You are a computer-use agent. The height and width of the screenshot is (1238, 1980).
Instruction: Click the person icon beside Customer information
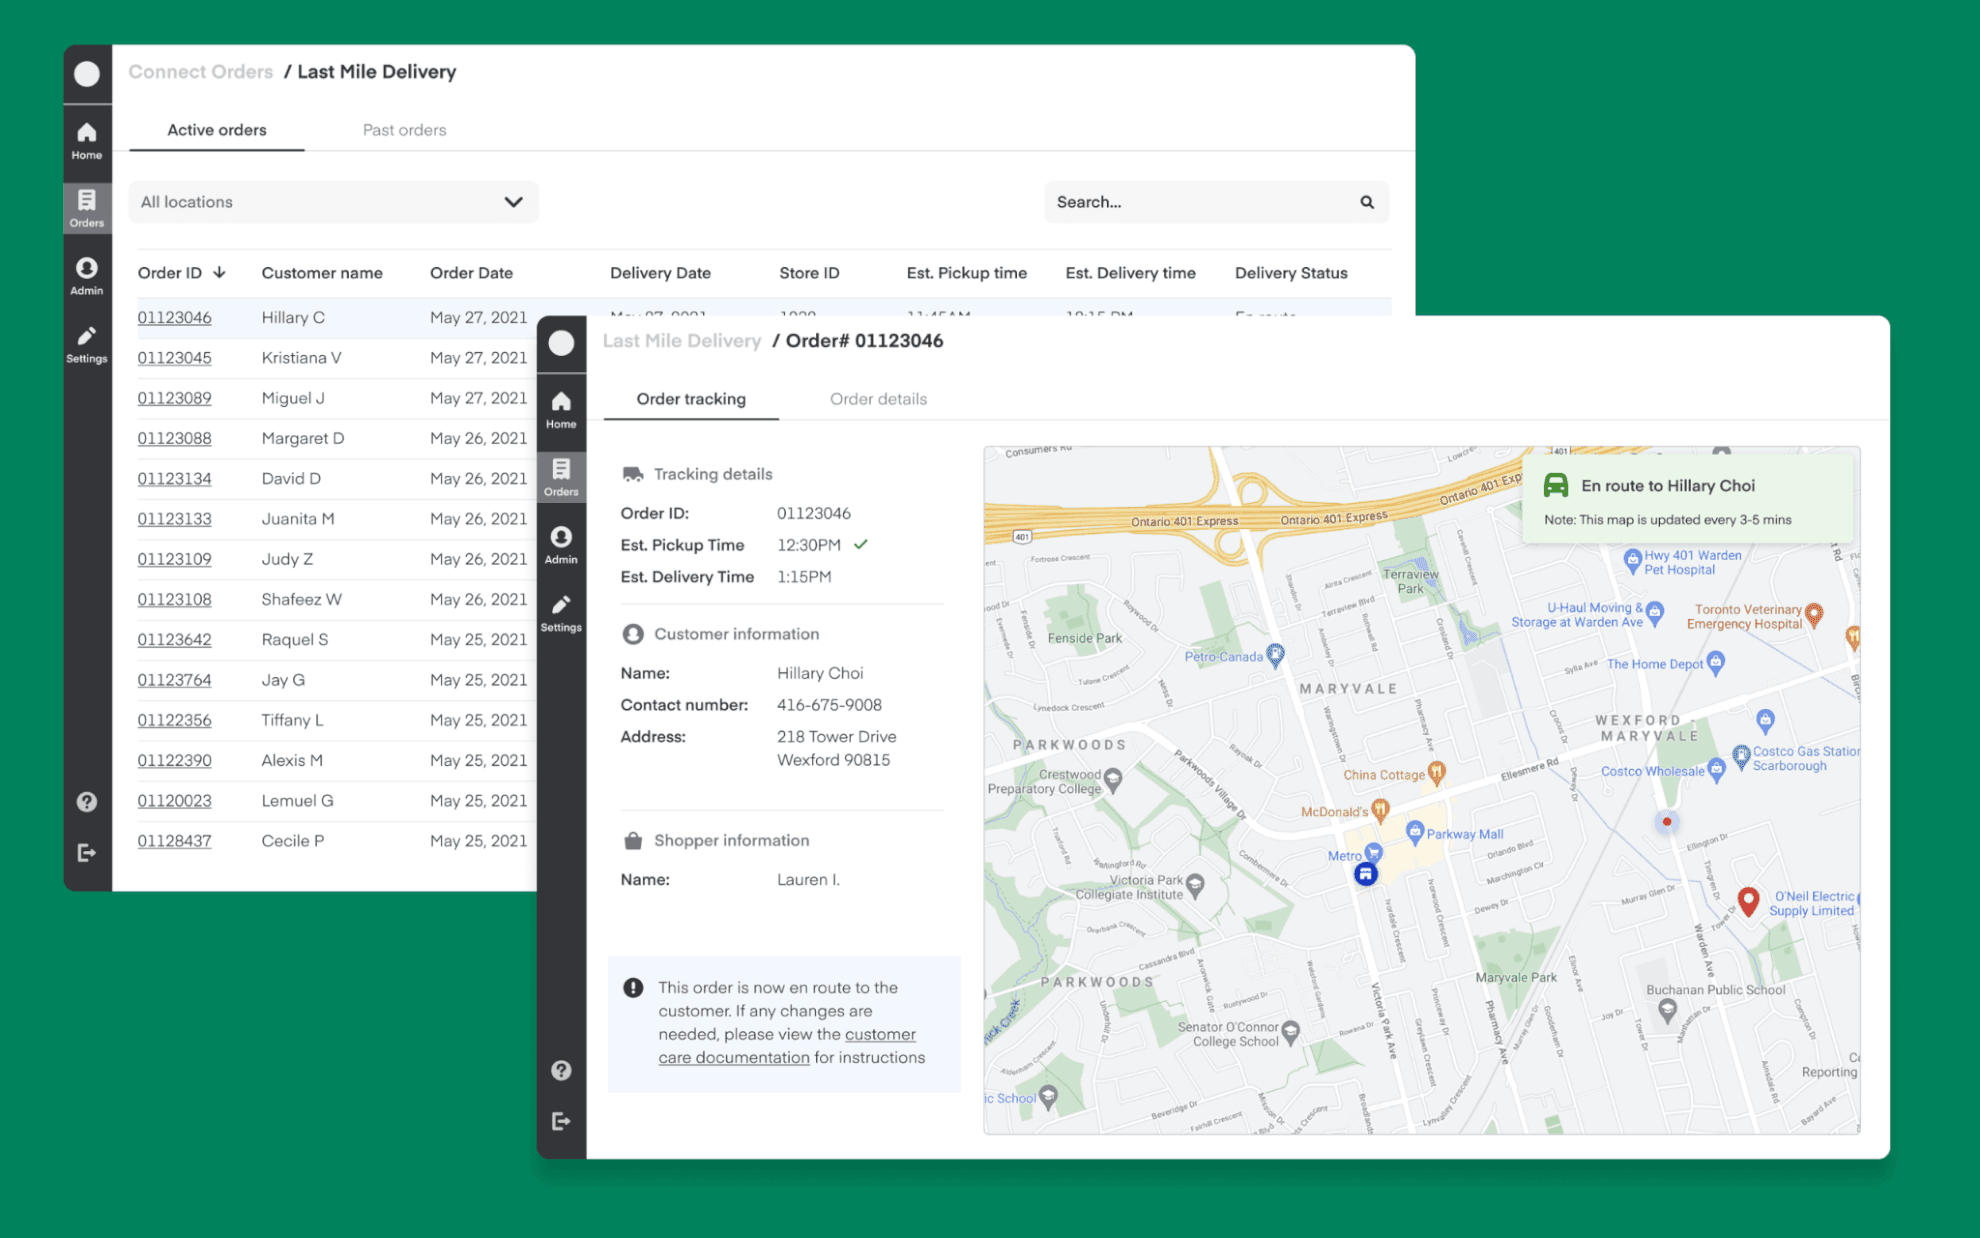(633, 633)
